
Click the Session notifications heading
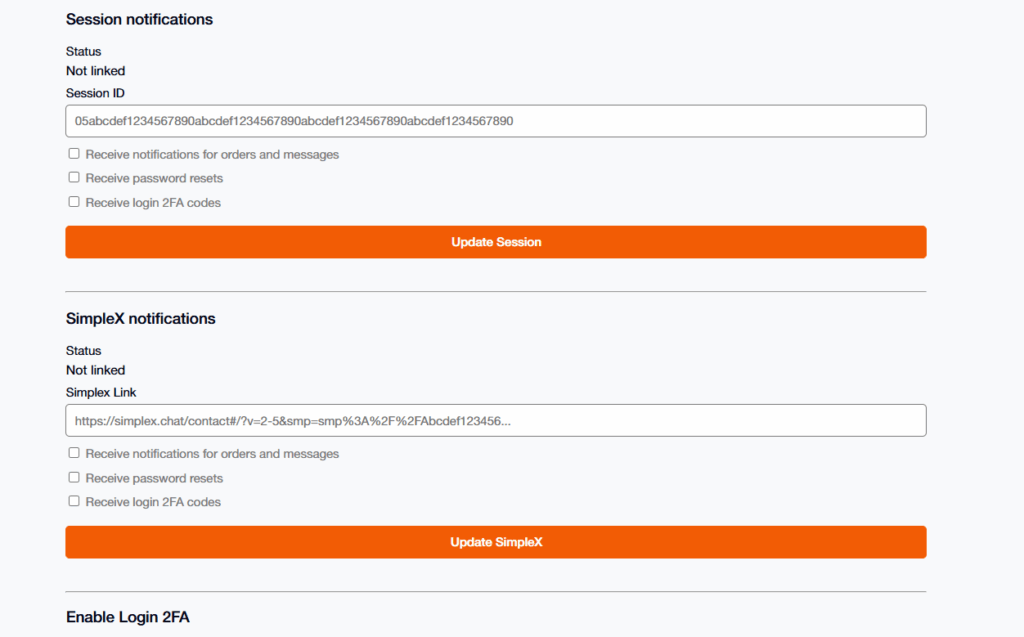(x=139, y=19)
